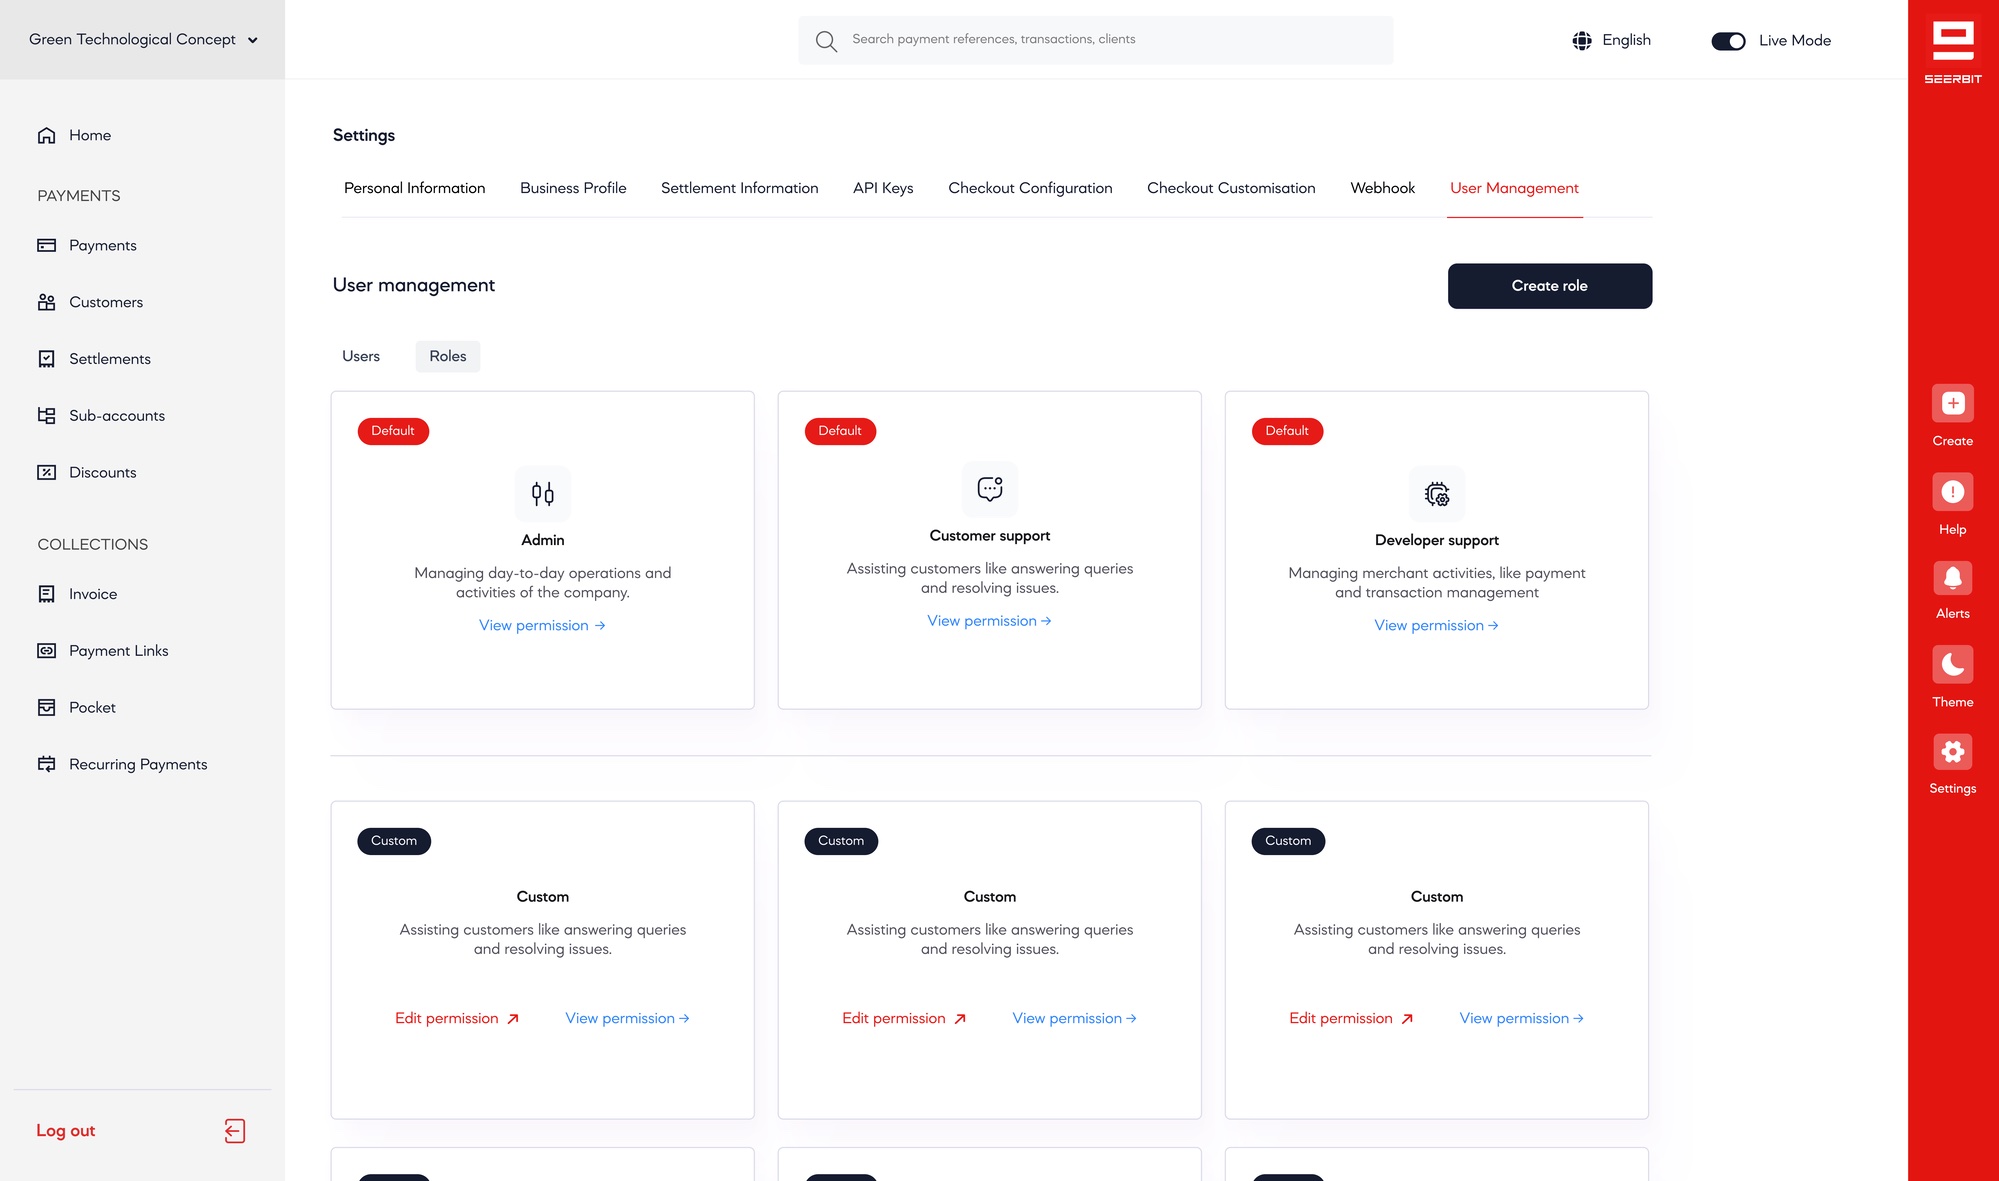
Task: Click the Recurring Payments calendar icon
Action: point(46,764)
